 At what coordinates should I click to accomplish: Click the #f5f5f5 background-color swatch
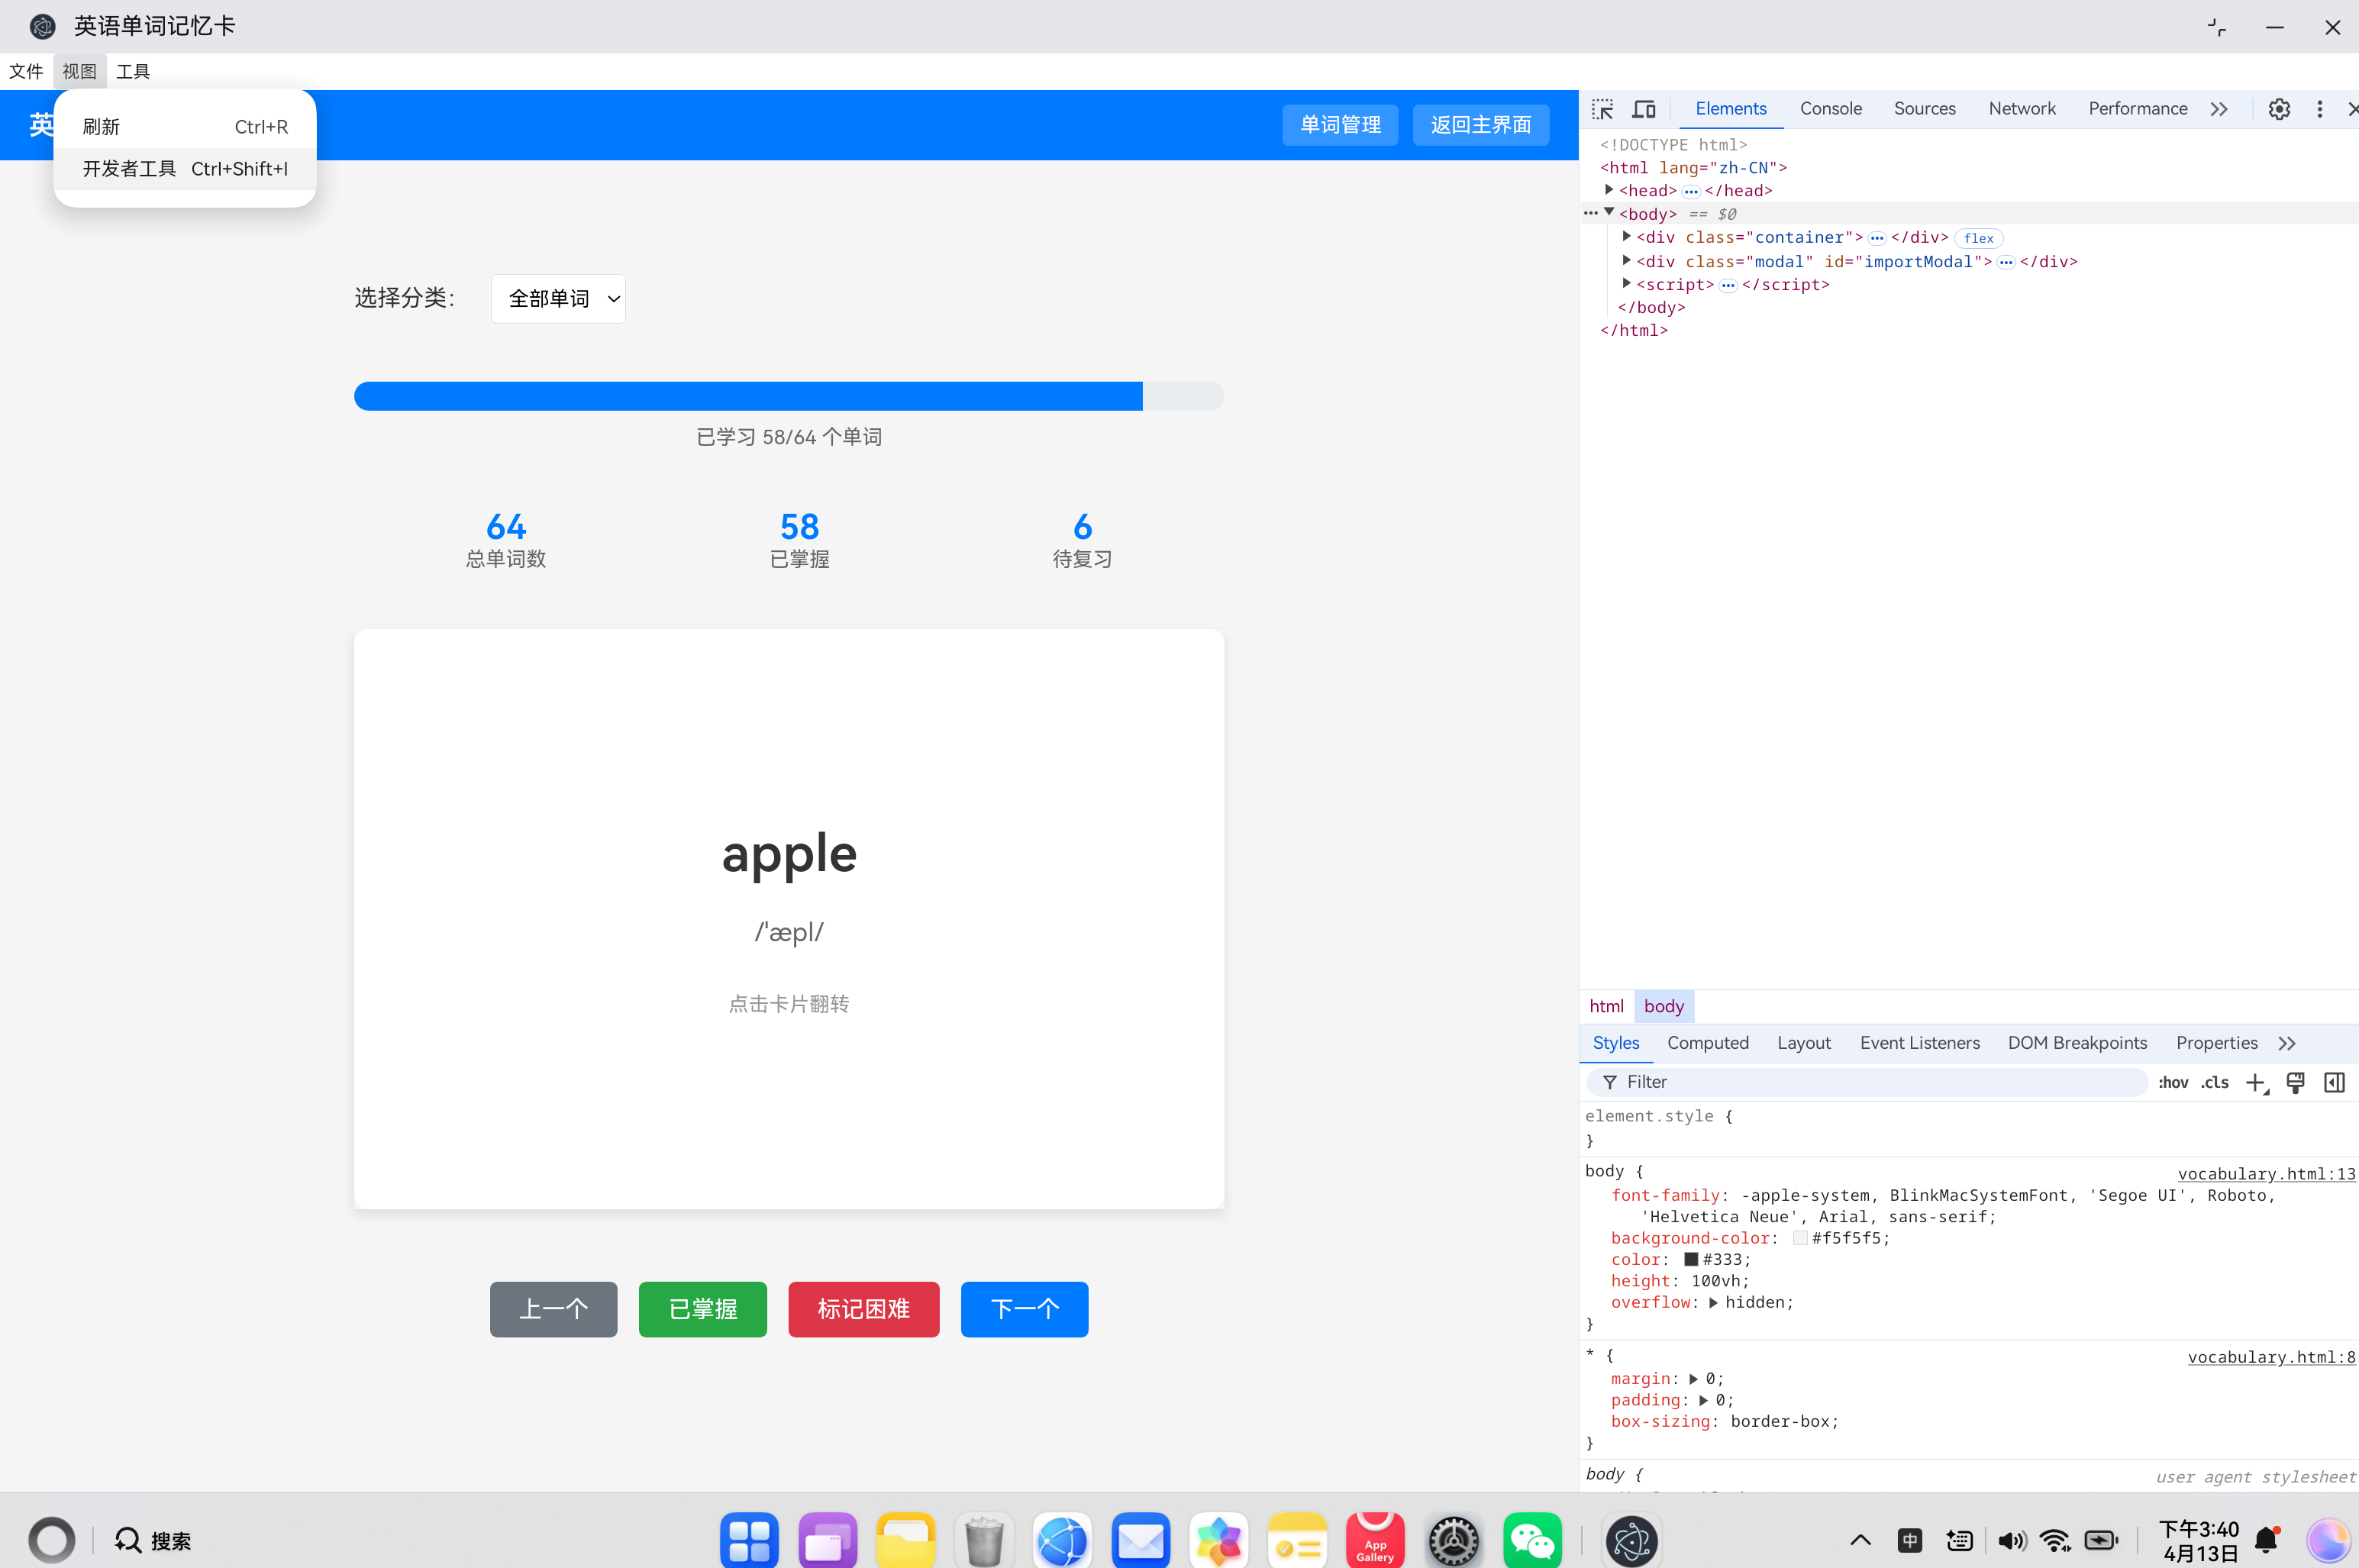click(x=1800, y=1238)
